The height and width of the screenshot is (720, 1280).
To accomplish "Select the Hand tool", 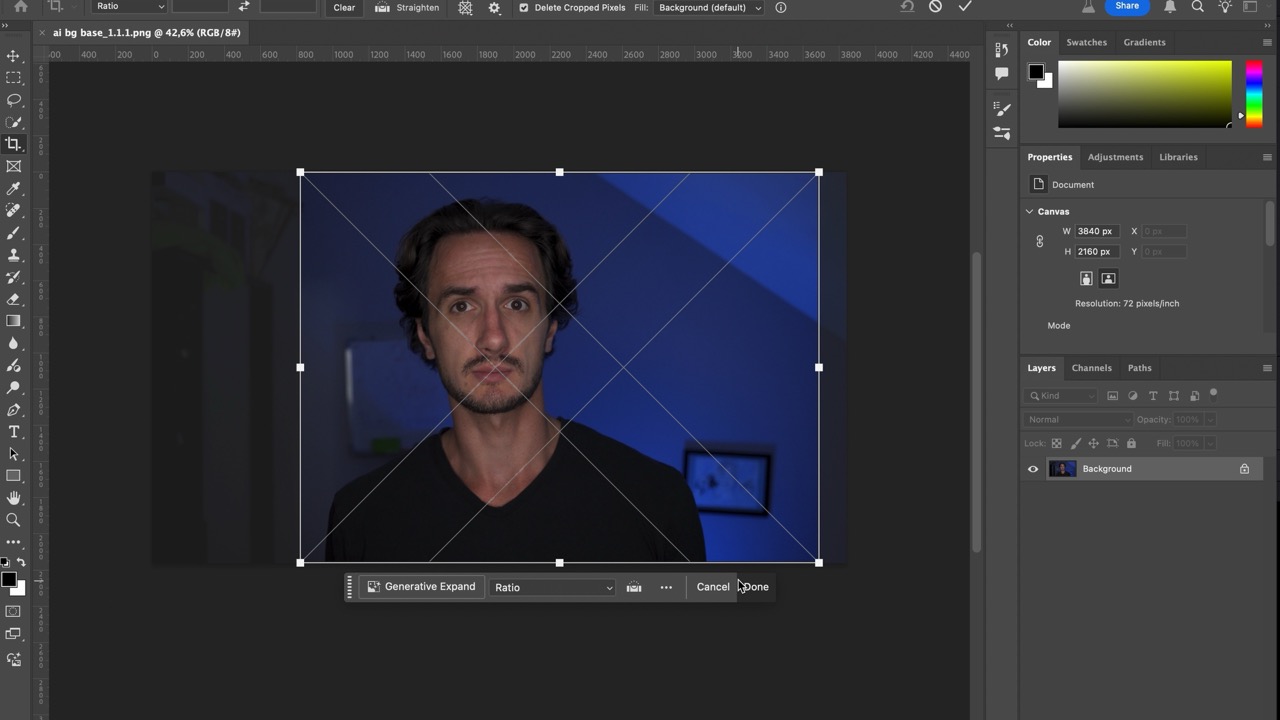I will (x=14, y=498).
